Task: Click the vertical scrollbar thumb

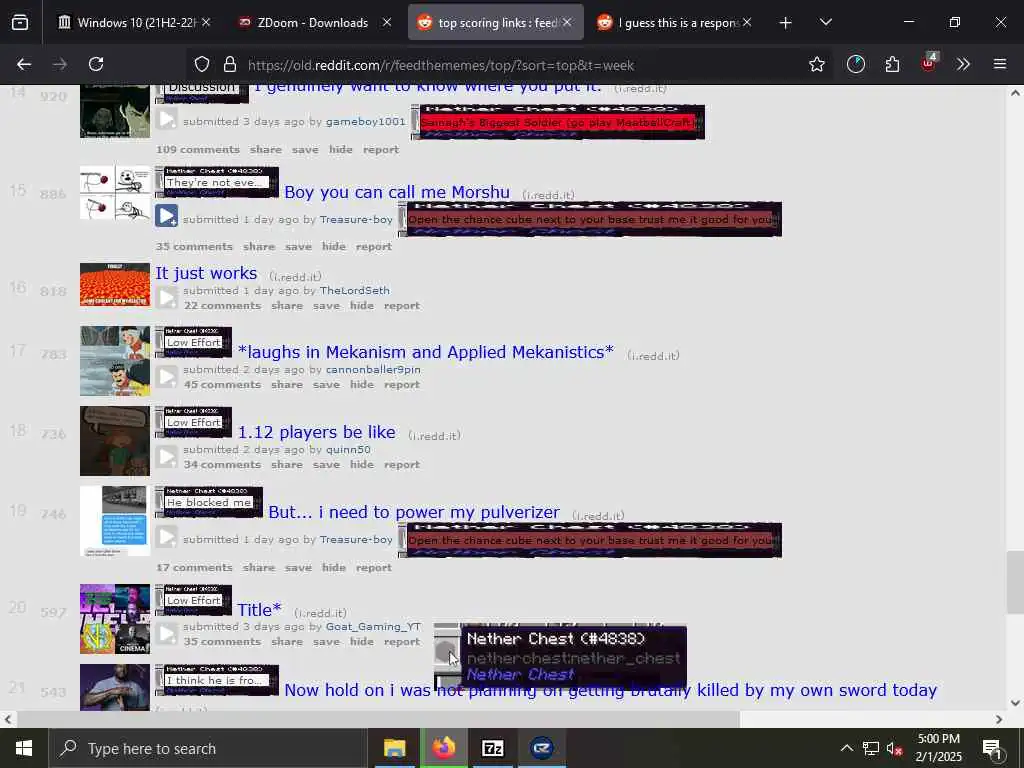Action: tap(1015, 583)
